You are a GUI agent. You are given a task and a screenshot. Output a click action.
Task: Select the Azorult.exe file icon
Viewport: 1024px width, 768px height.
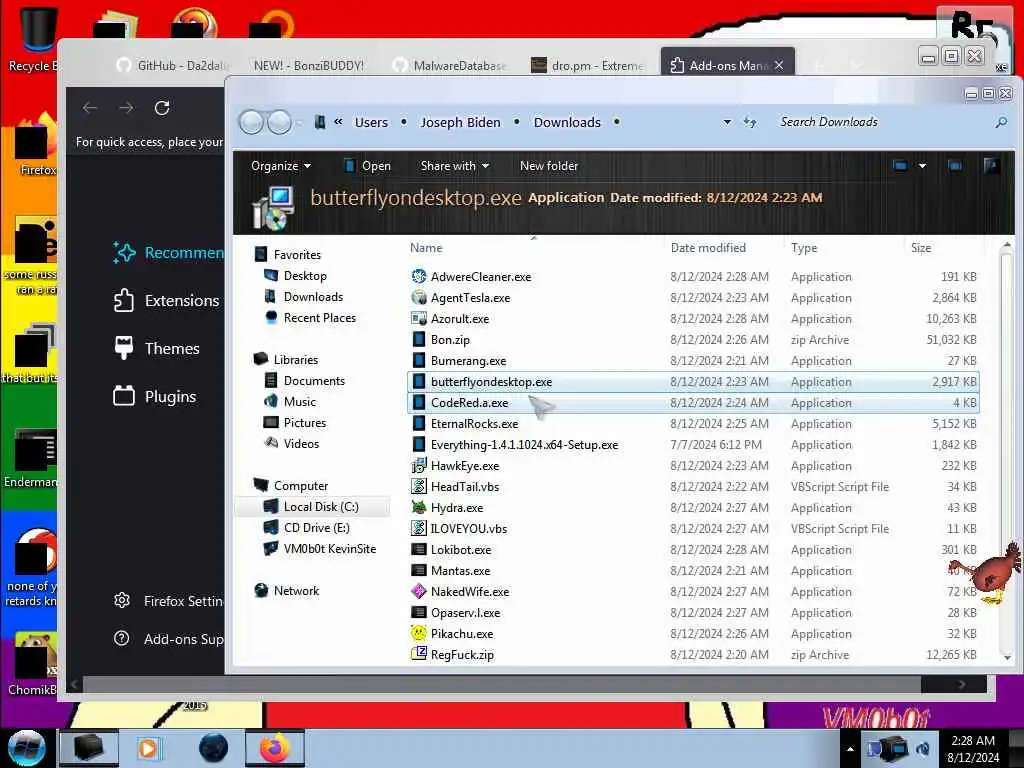pyautogui.click(x=419, y=318)
